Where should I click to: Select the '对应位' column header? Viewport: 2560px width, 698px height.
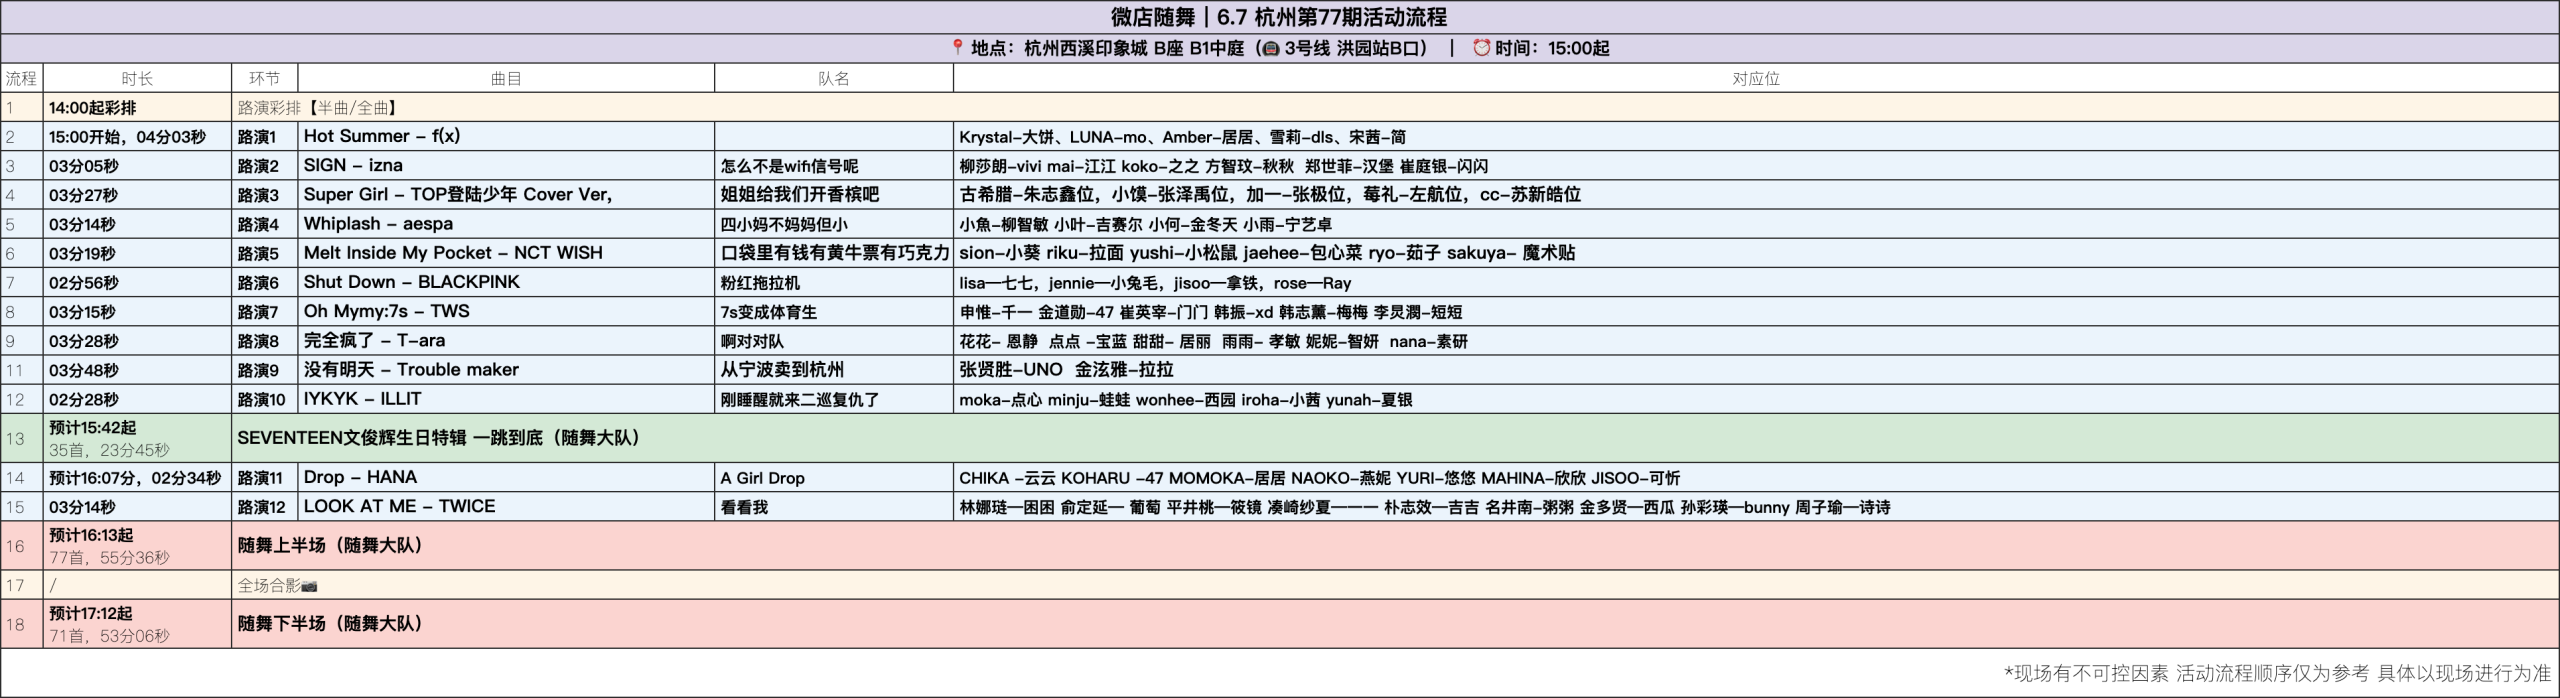tap(1756, 78)
